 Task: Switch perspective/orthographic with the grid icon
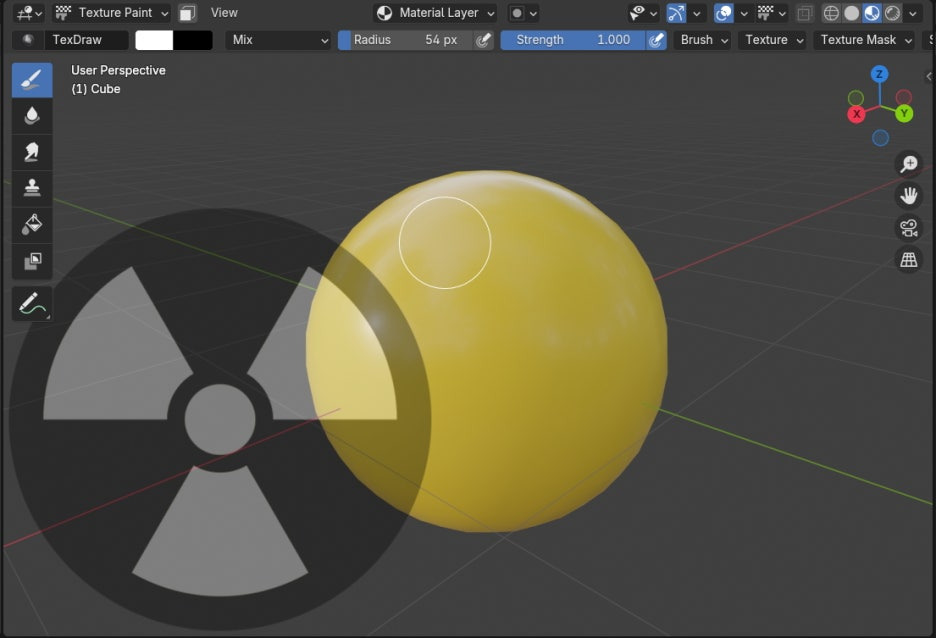(909, 260)
